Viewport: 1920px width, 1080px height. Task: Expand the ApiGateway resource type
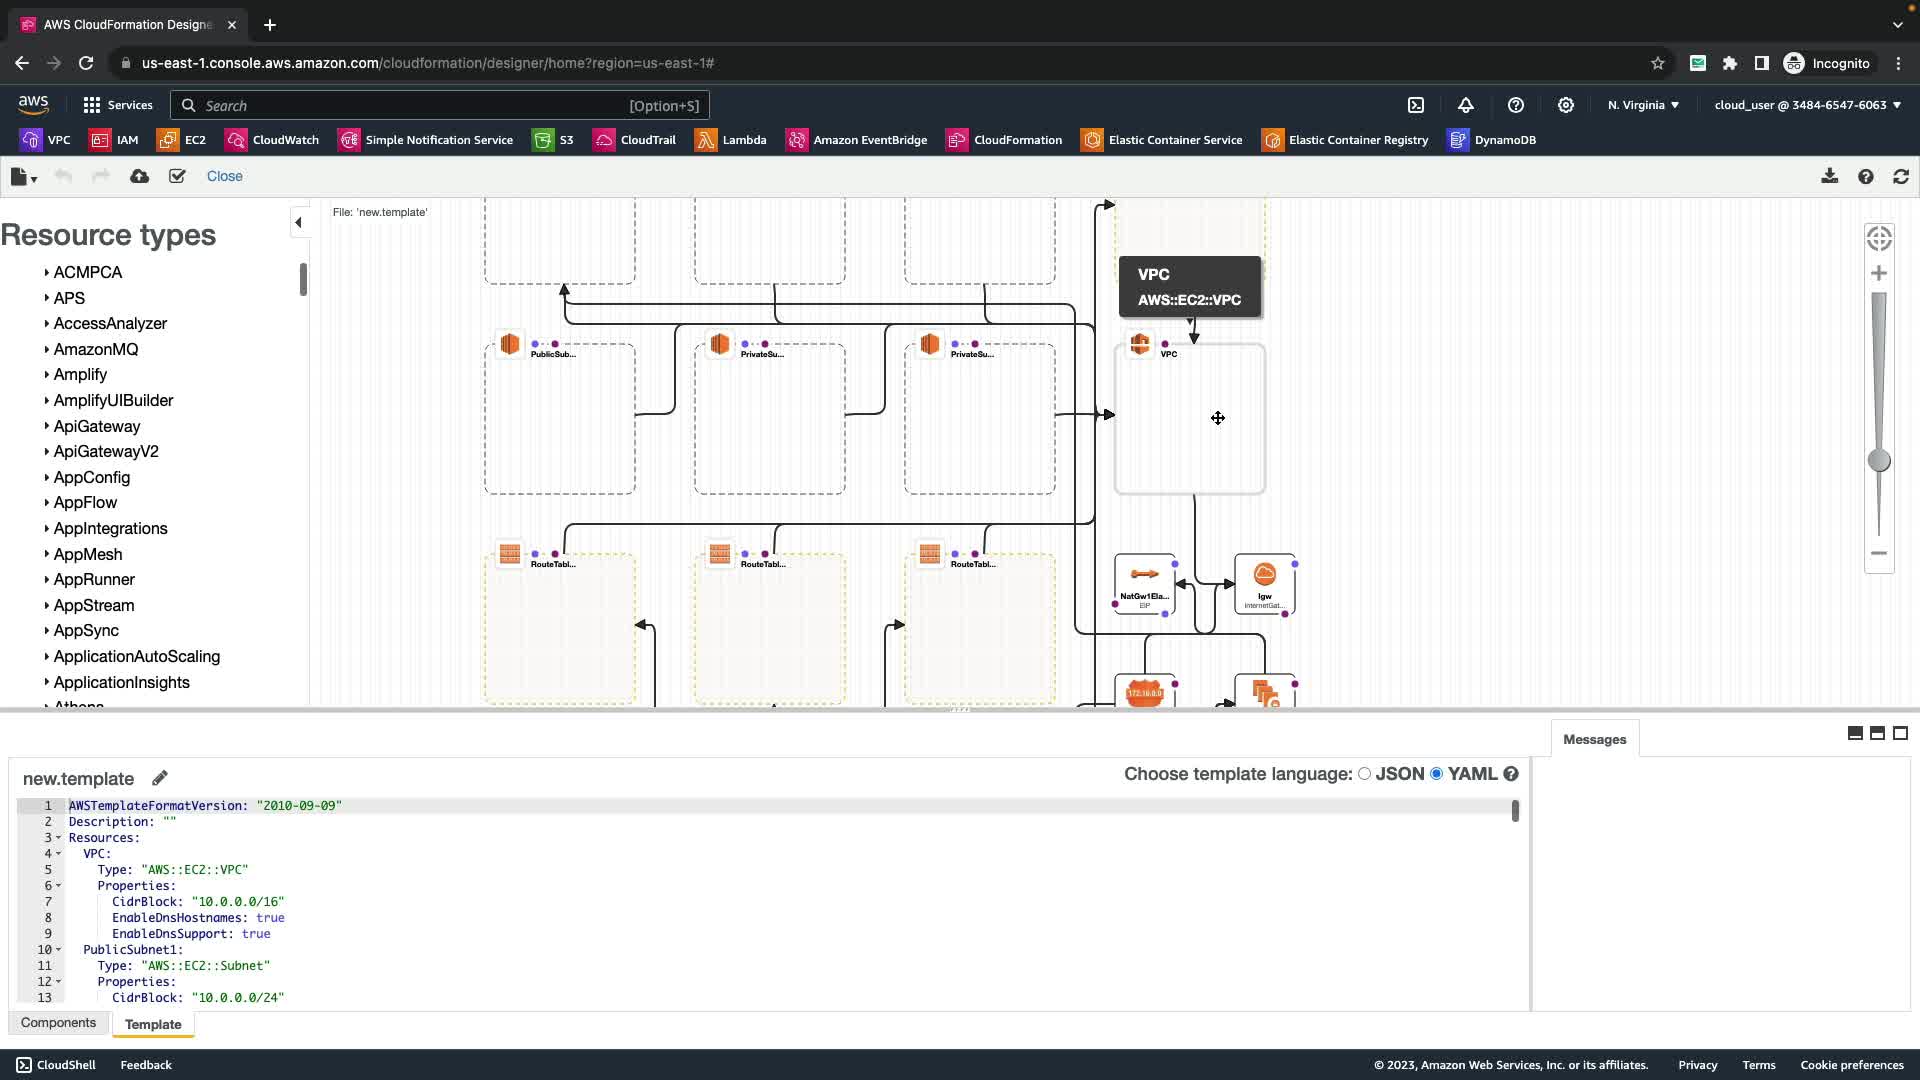[96, 426]
